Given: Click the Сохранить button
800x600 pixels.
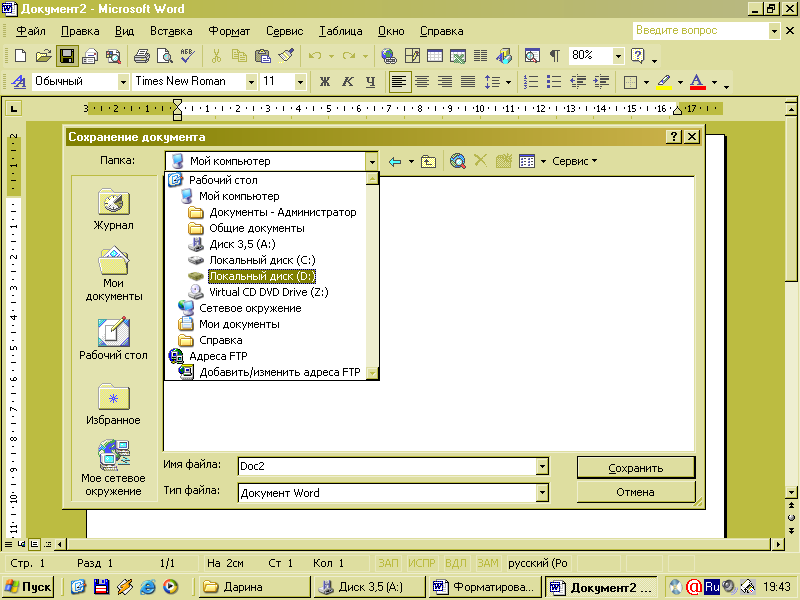Looking at the screenshot, I should 636,468.
